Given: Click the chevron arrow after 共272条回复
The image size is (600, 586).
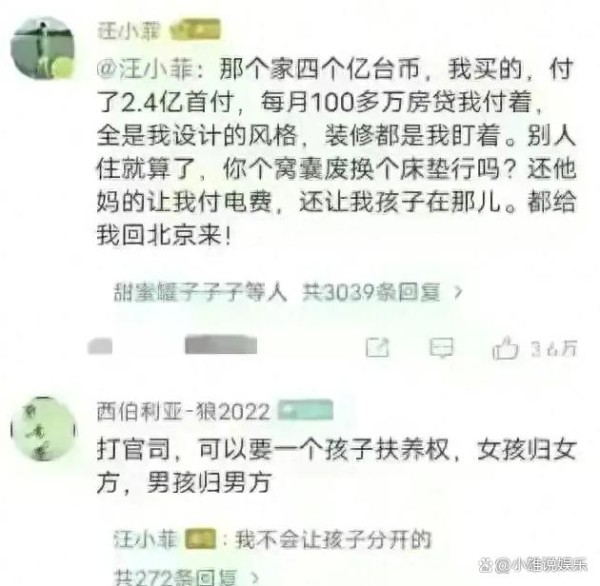Looking at the screenshot, I should (x=256, y=577).
